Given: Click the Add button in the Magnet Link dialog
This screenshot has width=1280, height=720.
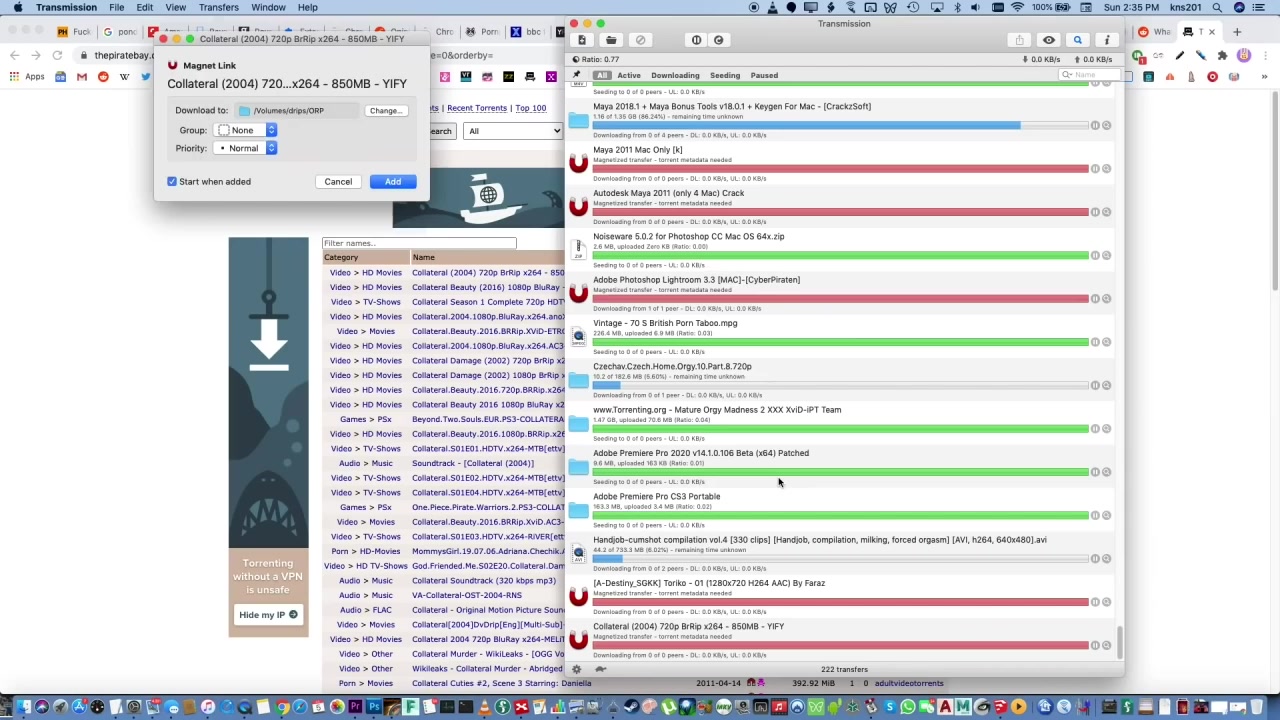Looking at the screenshot, I should [393, 182].
